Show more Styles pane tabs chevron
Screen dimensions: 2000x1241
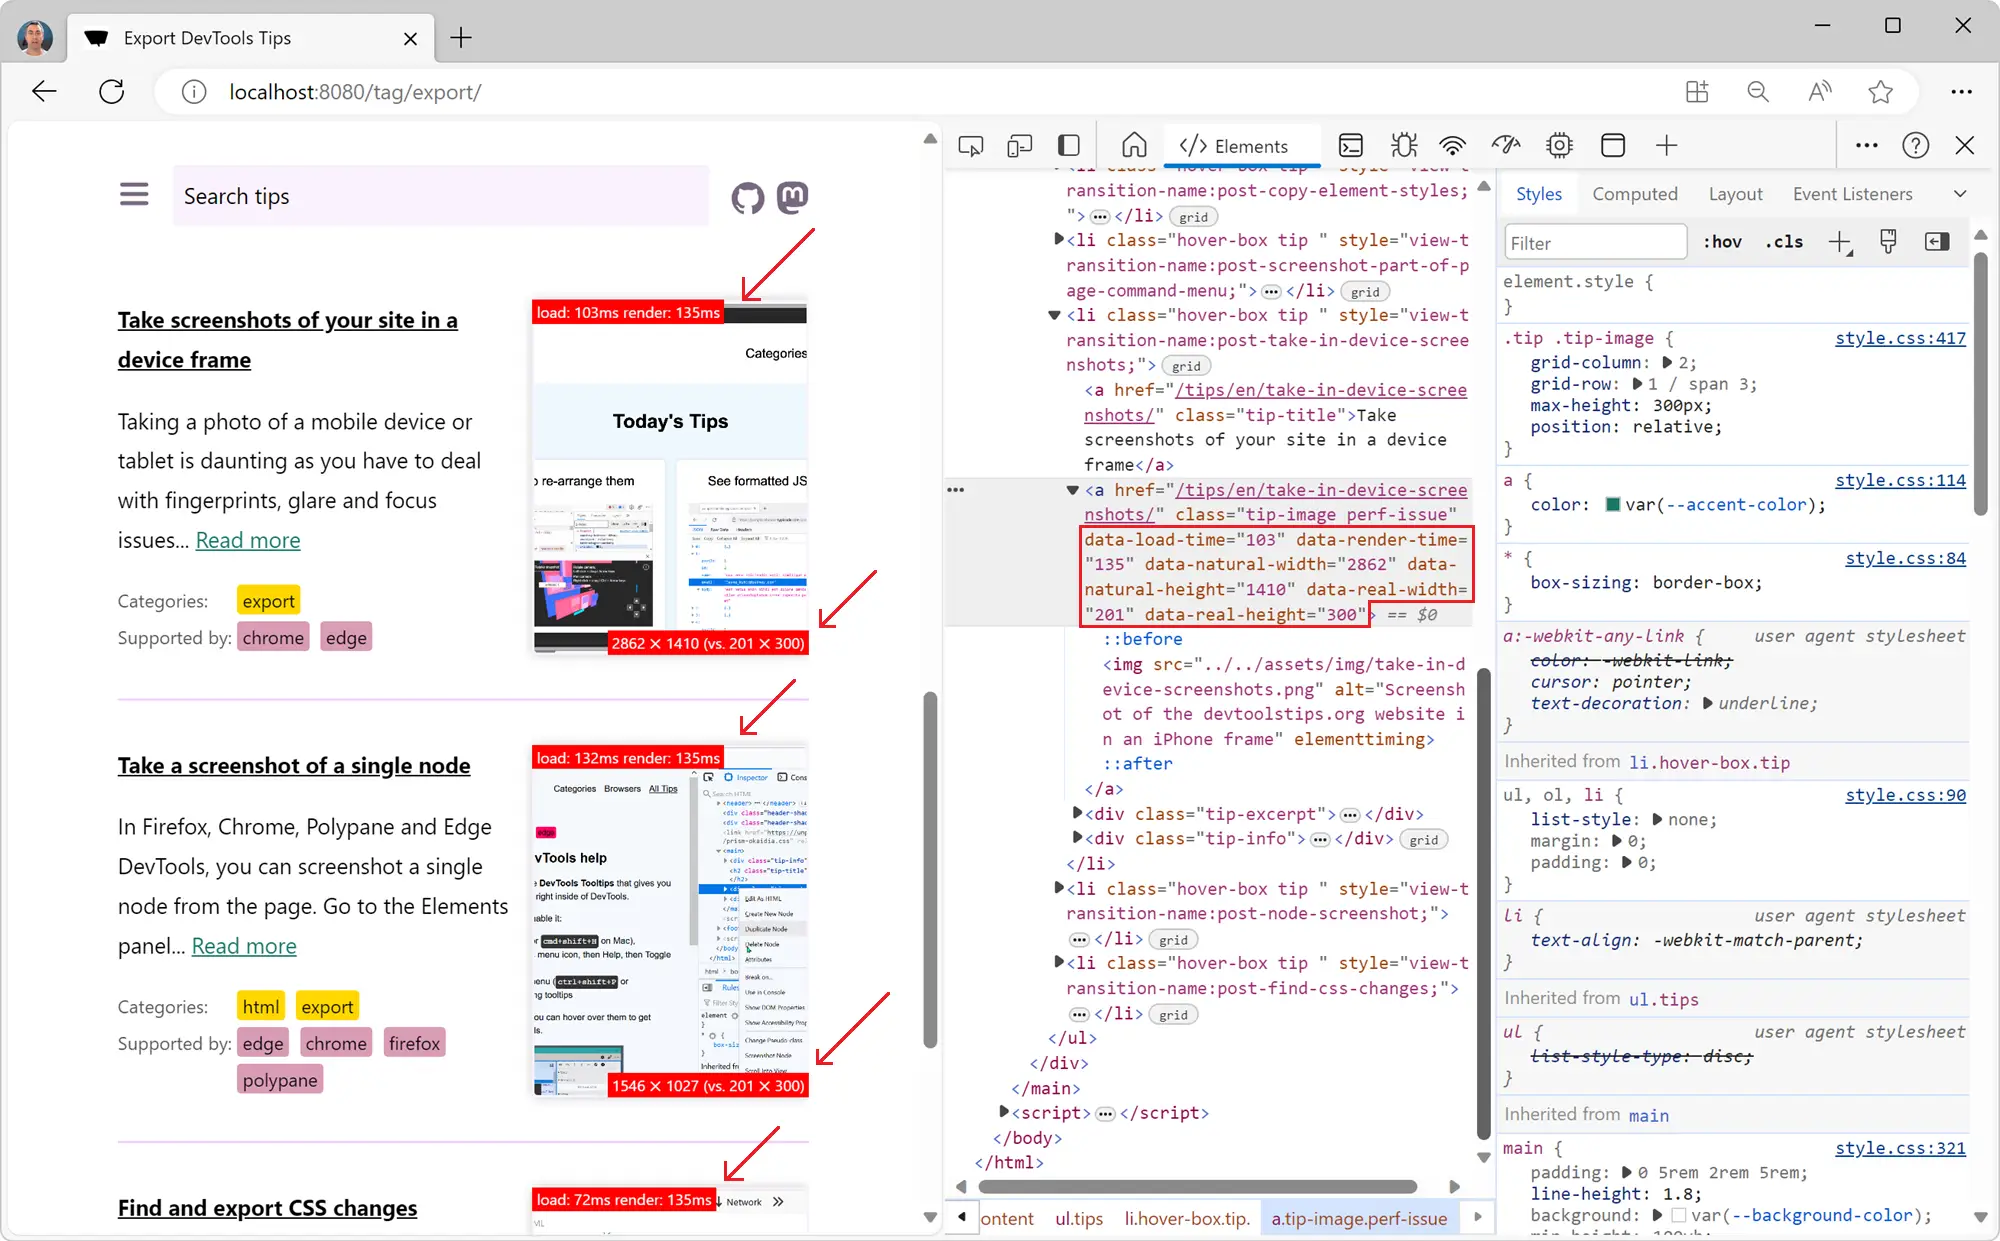[x=1960, y=194]
